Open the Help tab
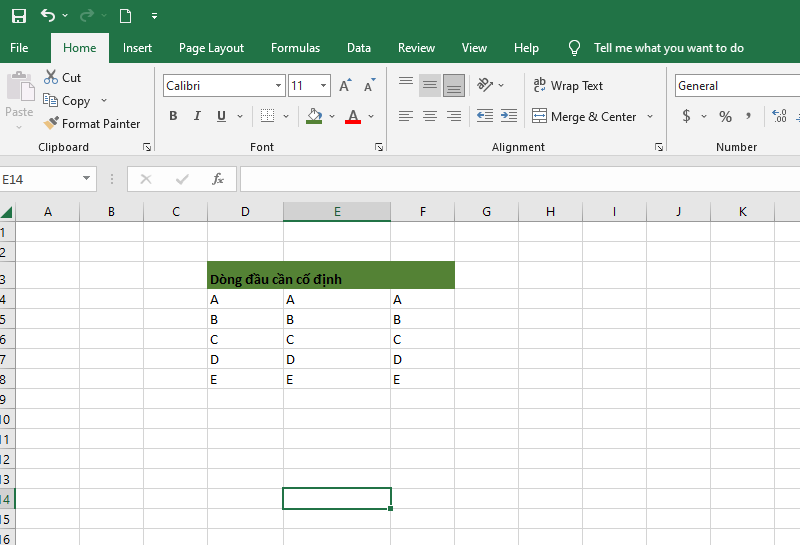The height and width of the screenshot is (545, 800). (x=526, y=48)
